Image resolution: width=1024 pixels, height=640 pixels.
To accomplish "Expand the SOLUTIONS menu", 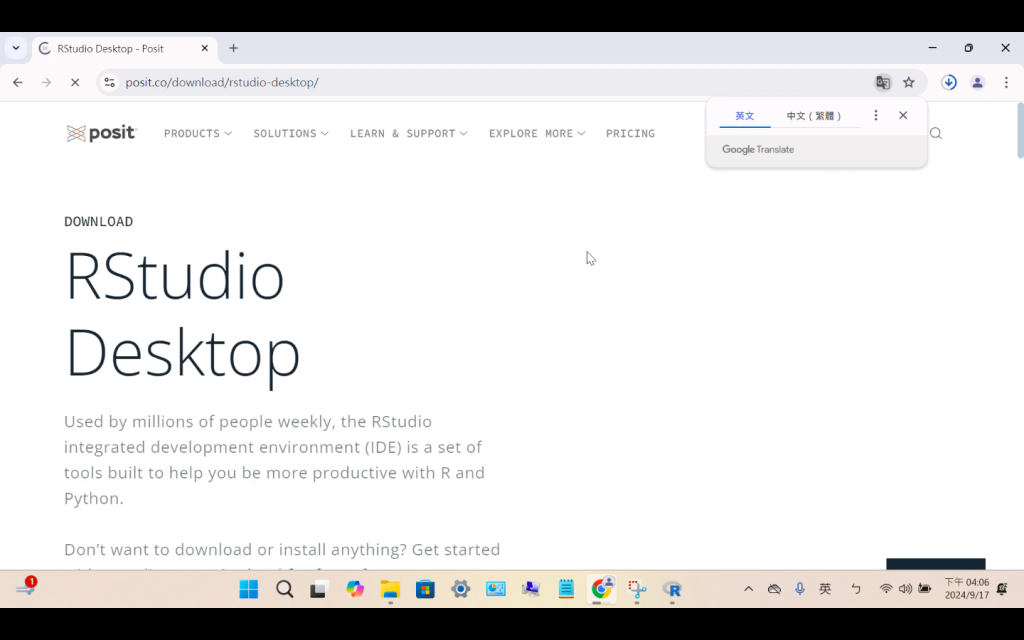I will tap(291, 133).
